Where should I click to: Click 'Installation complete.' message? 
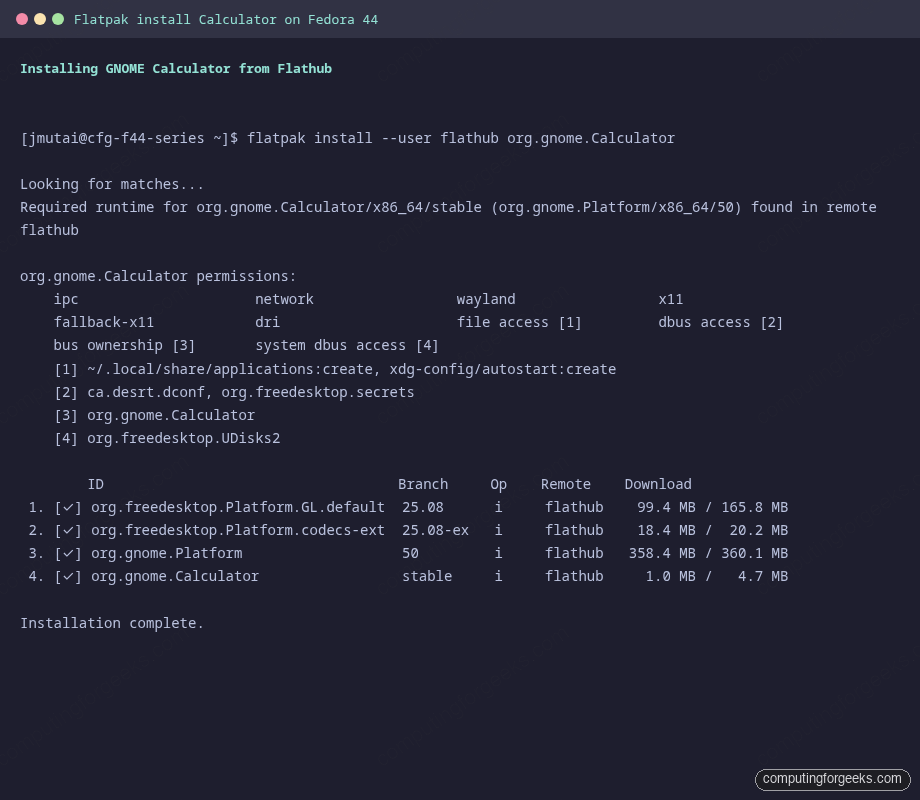112,623
